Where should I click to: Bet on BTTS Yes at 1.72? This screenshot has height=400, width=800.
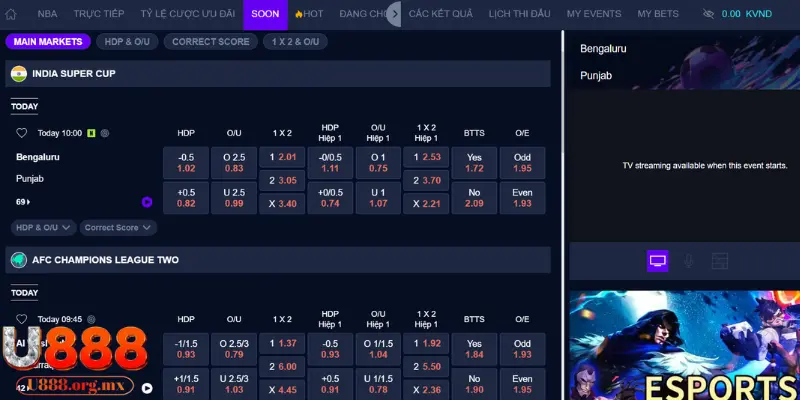(474, 163)
